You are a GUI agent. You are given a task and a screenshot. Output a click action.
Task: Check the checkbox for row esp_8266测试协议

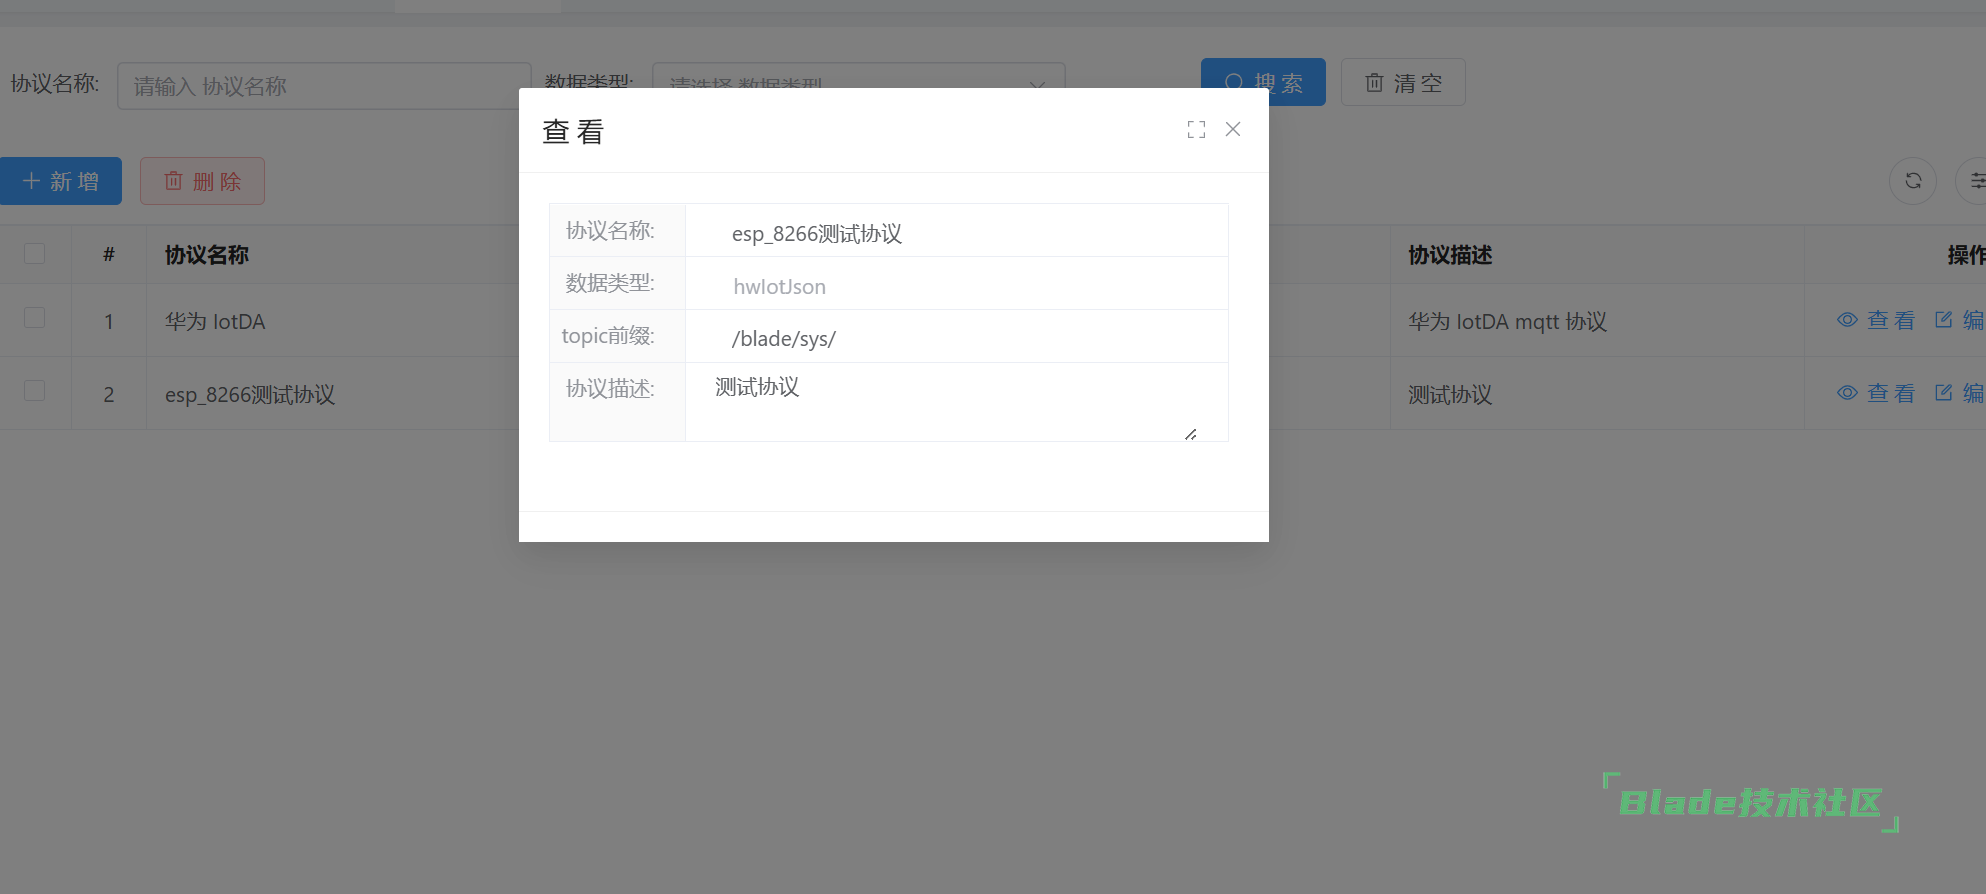35,391
